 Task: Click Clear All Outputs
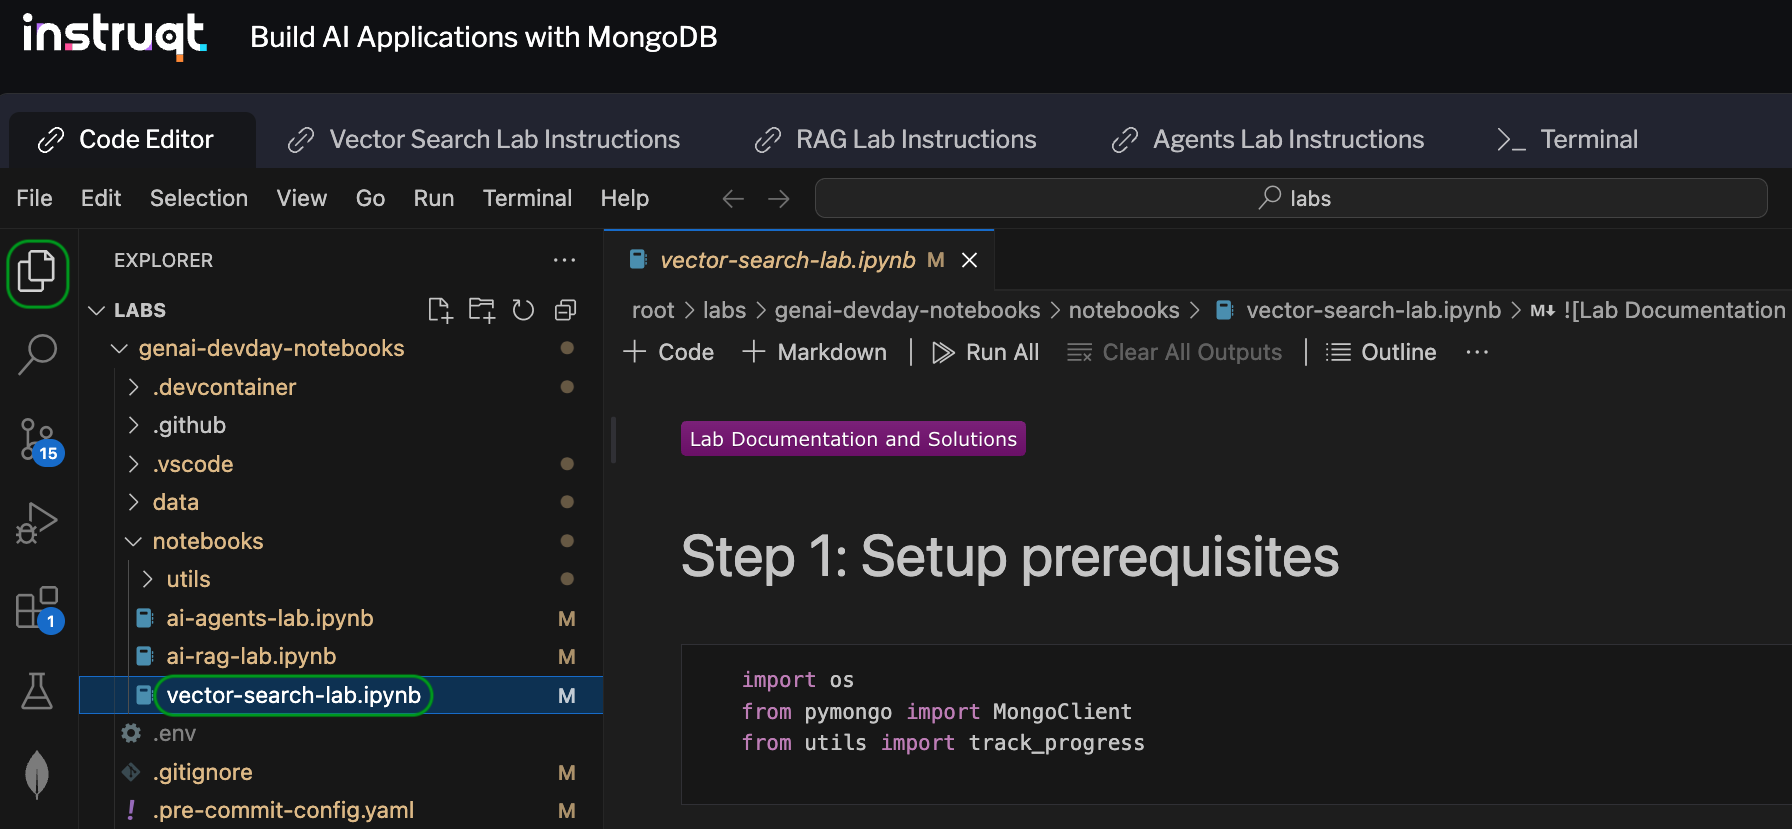(1174, 352)
